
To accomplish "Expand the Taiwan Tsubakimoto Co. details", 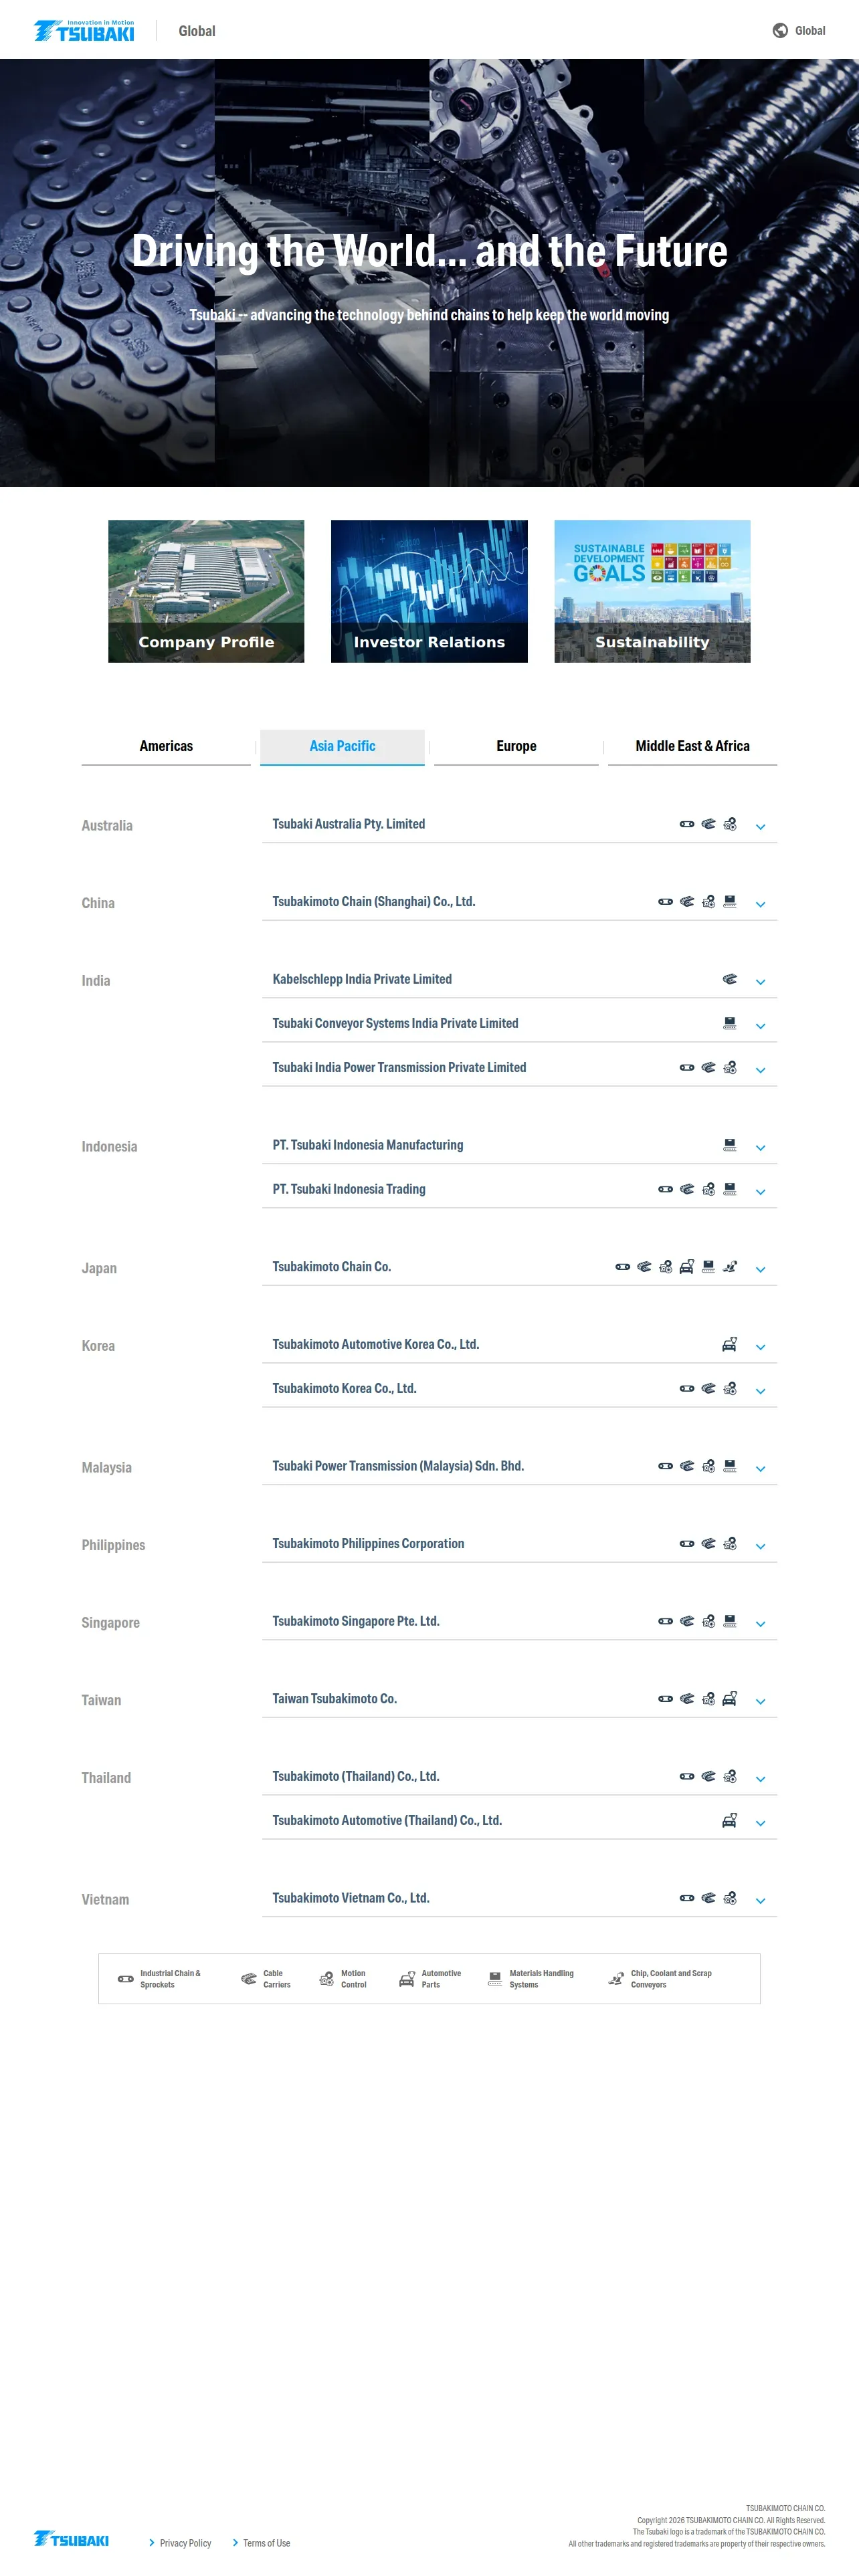I will [760, 1700].
